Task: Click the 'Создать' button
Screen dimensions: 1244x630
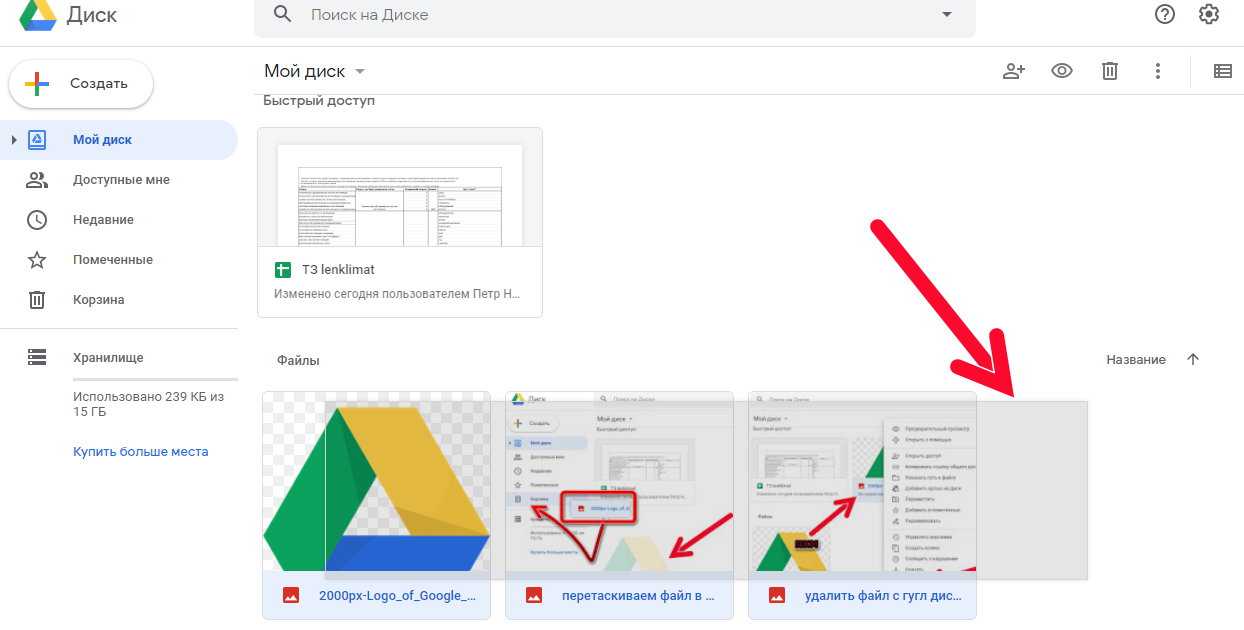Action: (81, 84)
